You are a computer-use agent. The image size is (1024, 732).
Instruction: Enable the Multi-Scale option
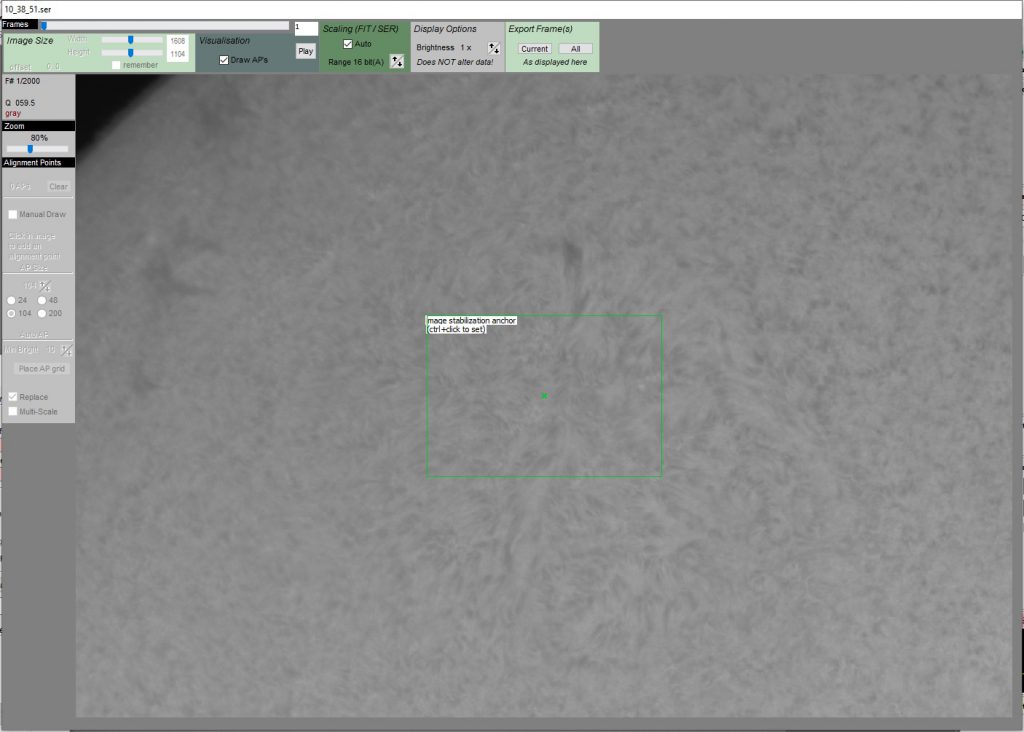(13, 411)
